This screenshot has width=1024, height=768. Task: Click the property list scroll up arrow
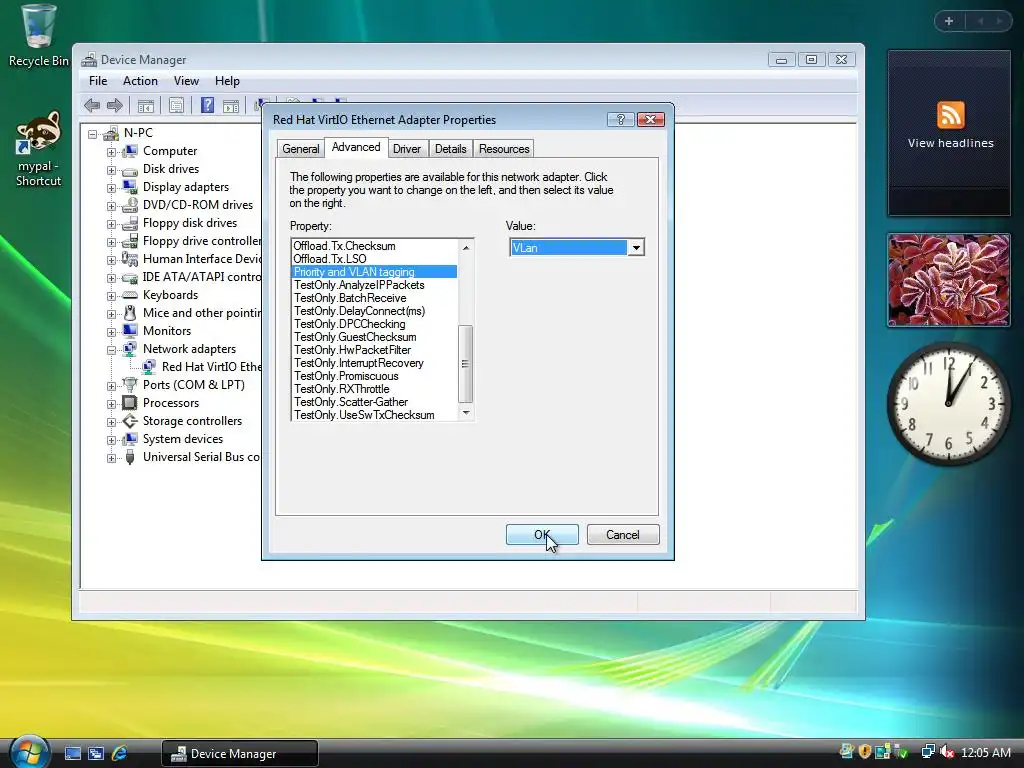point(466,248)
